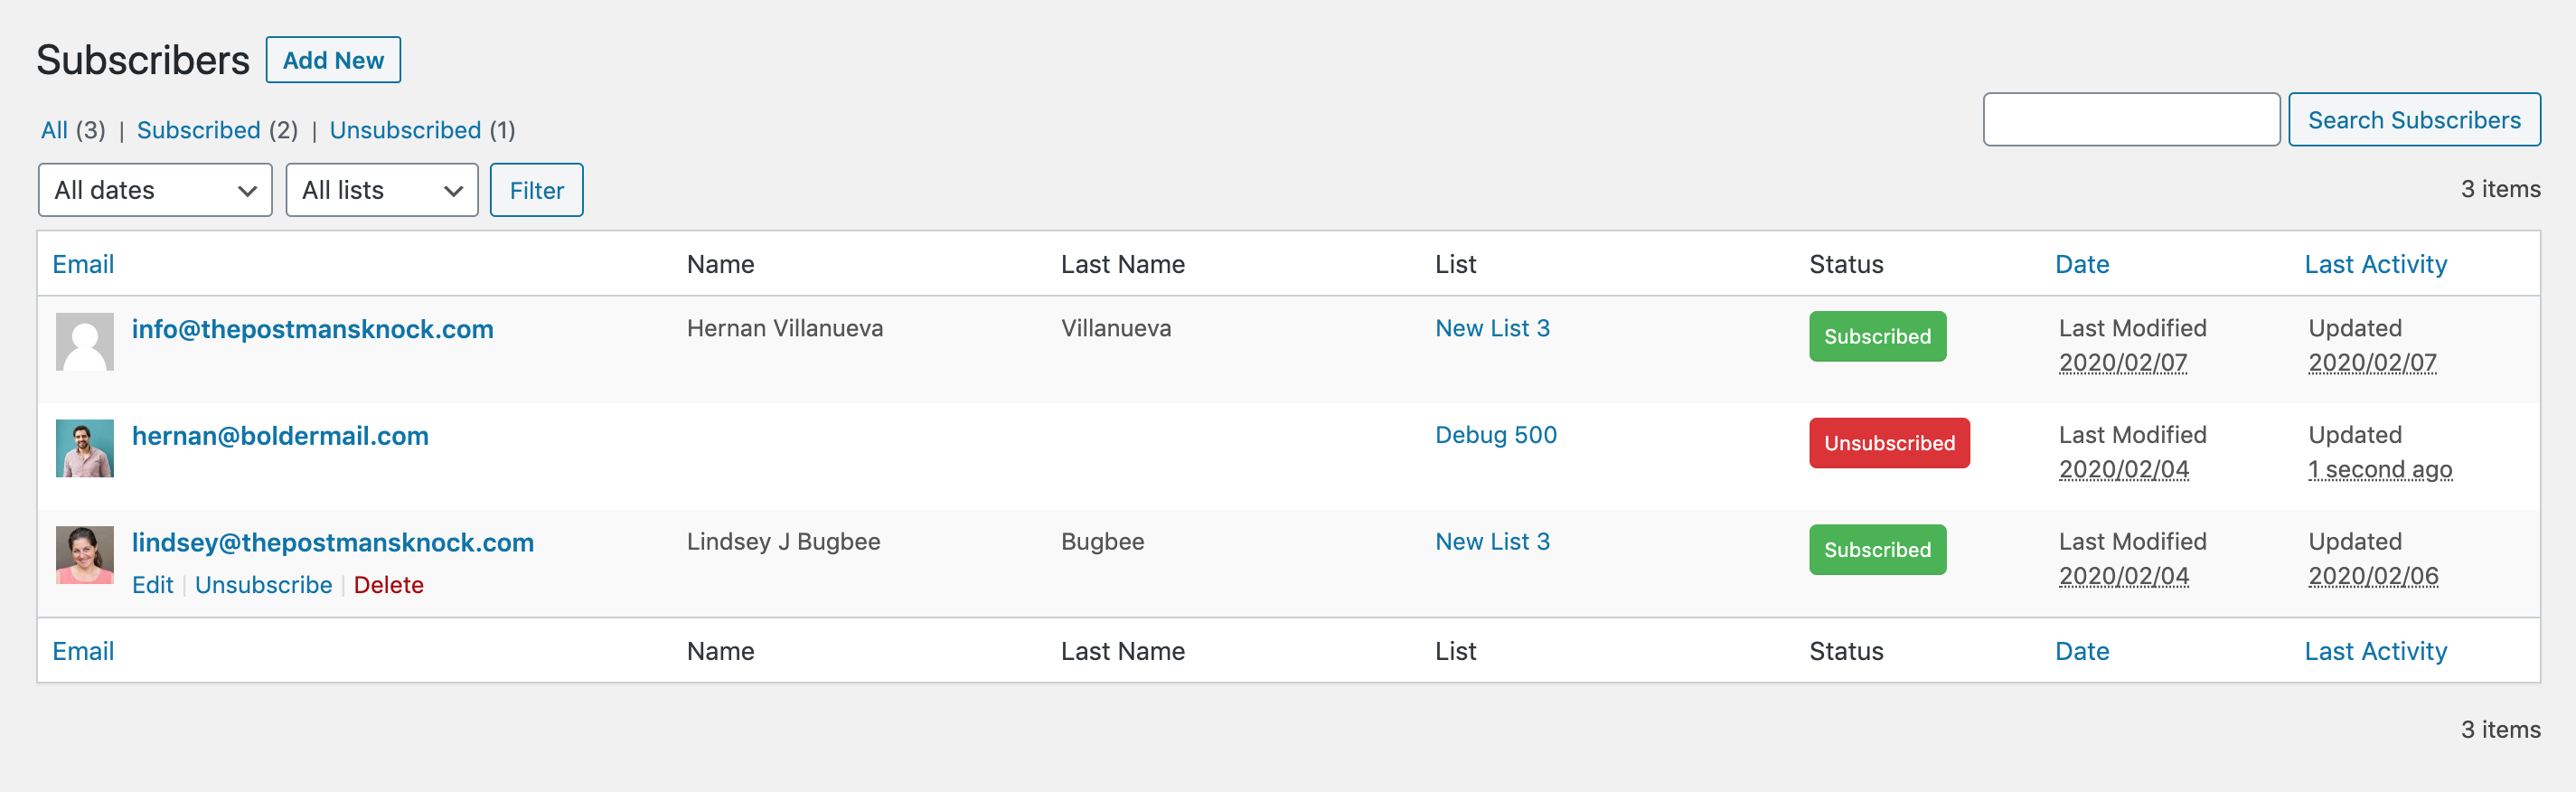Click Subscribed badge for info@thepostmansknock.com
Screen dimensions: 2576x792
(x=1877, y=336)
